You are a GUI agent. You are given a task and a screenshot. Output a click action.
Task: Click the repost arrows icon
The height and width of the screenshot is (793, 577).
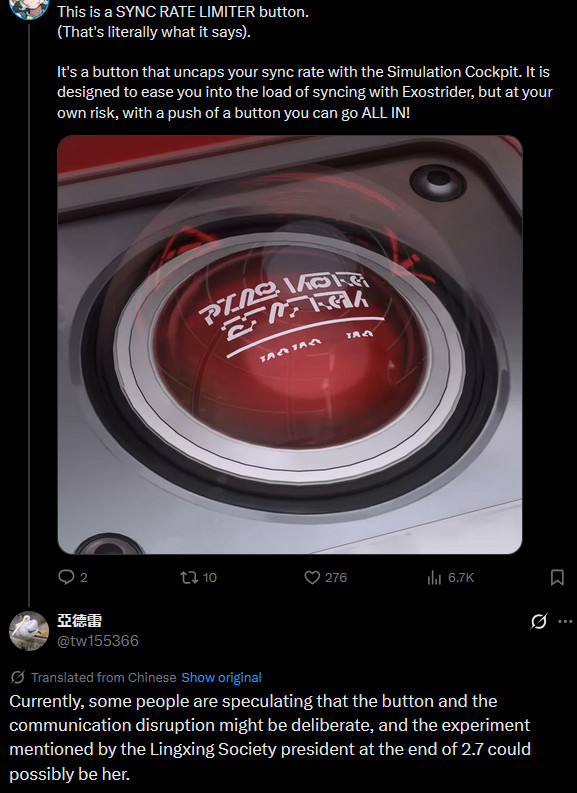(x=189, y=577)
